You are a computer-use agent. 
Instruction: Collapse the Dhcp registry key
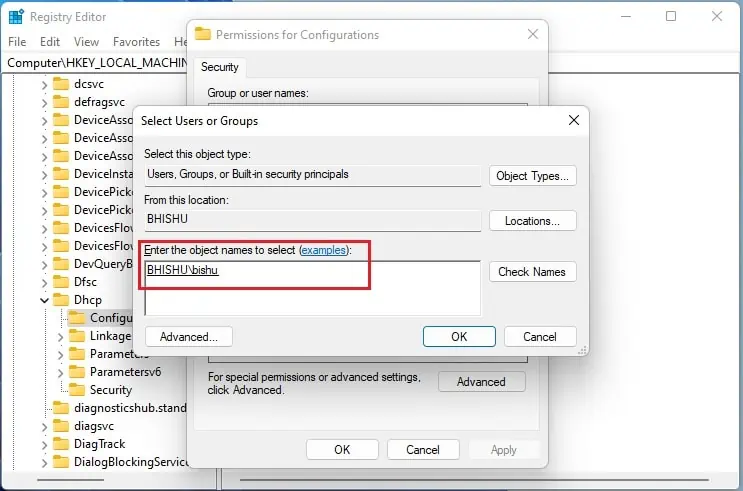[x=44, y=300]
